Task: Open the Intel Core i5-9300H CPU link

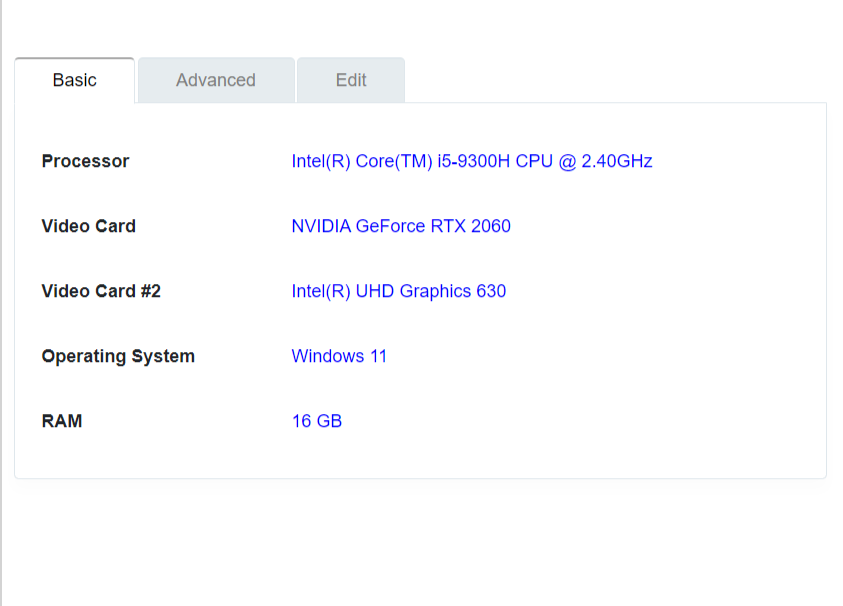Action: (471, 161)
